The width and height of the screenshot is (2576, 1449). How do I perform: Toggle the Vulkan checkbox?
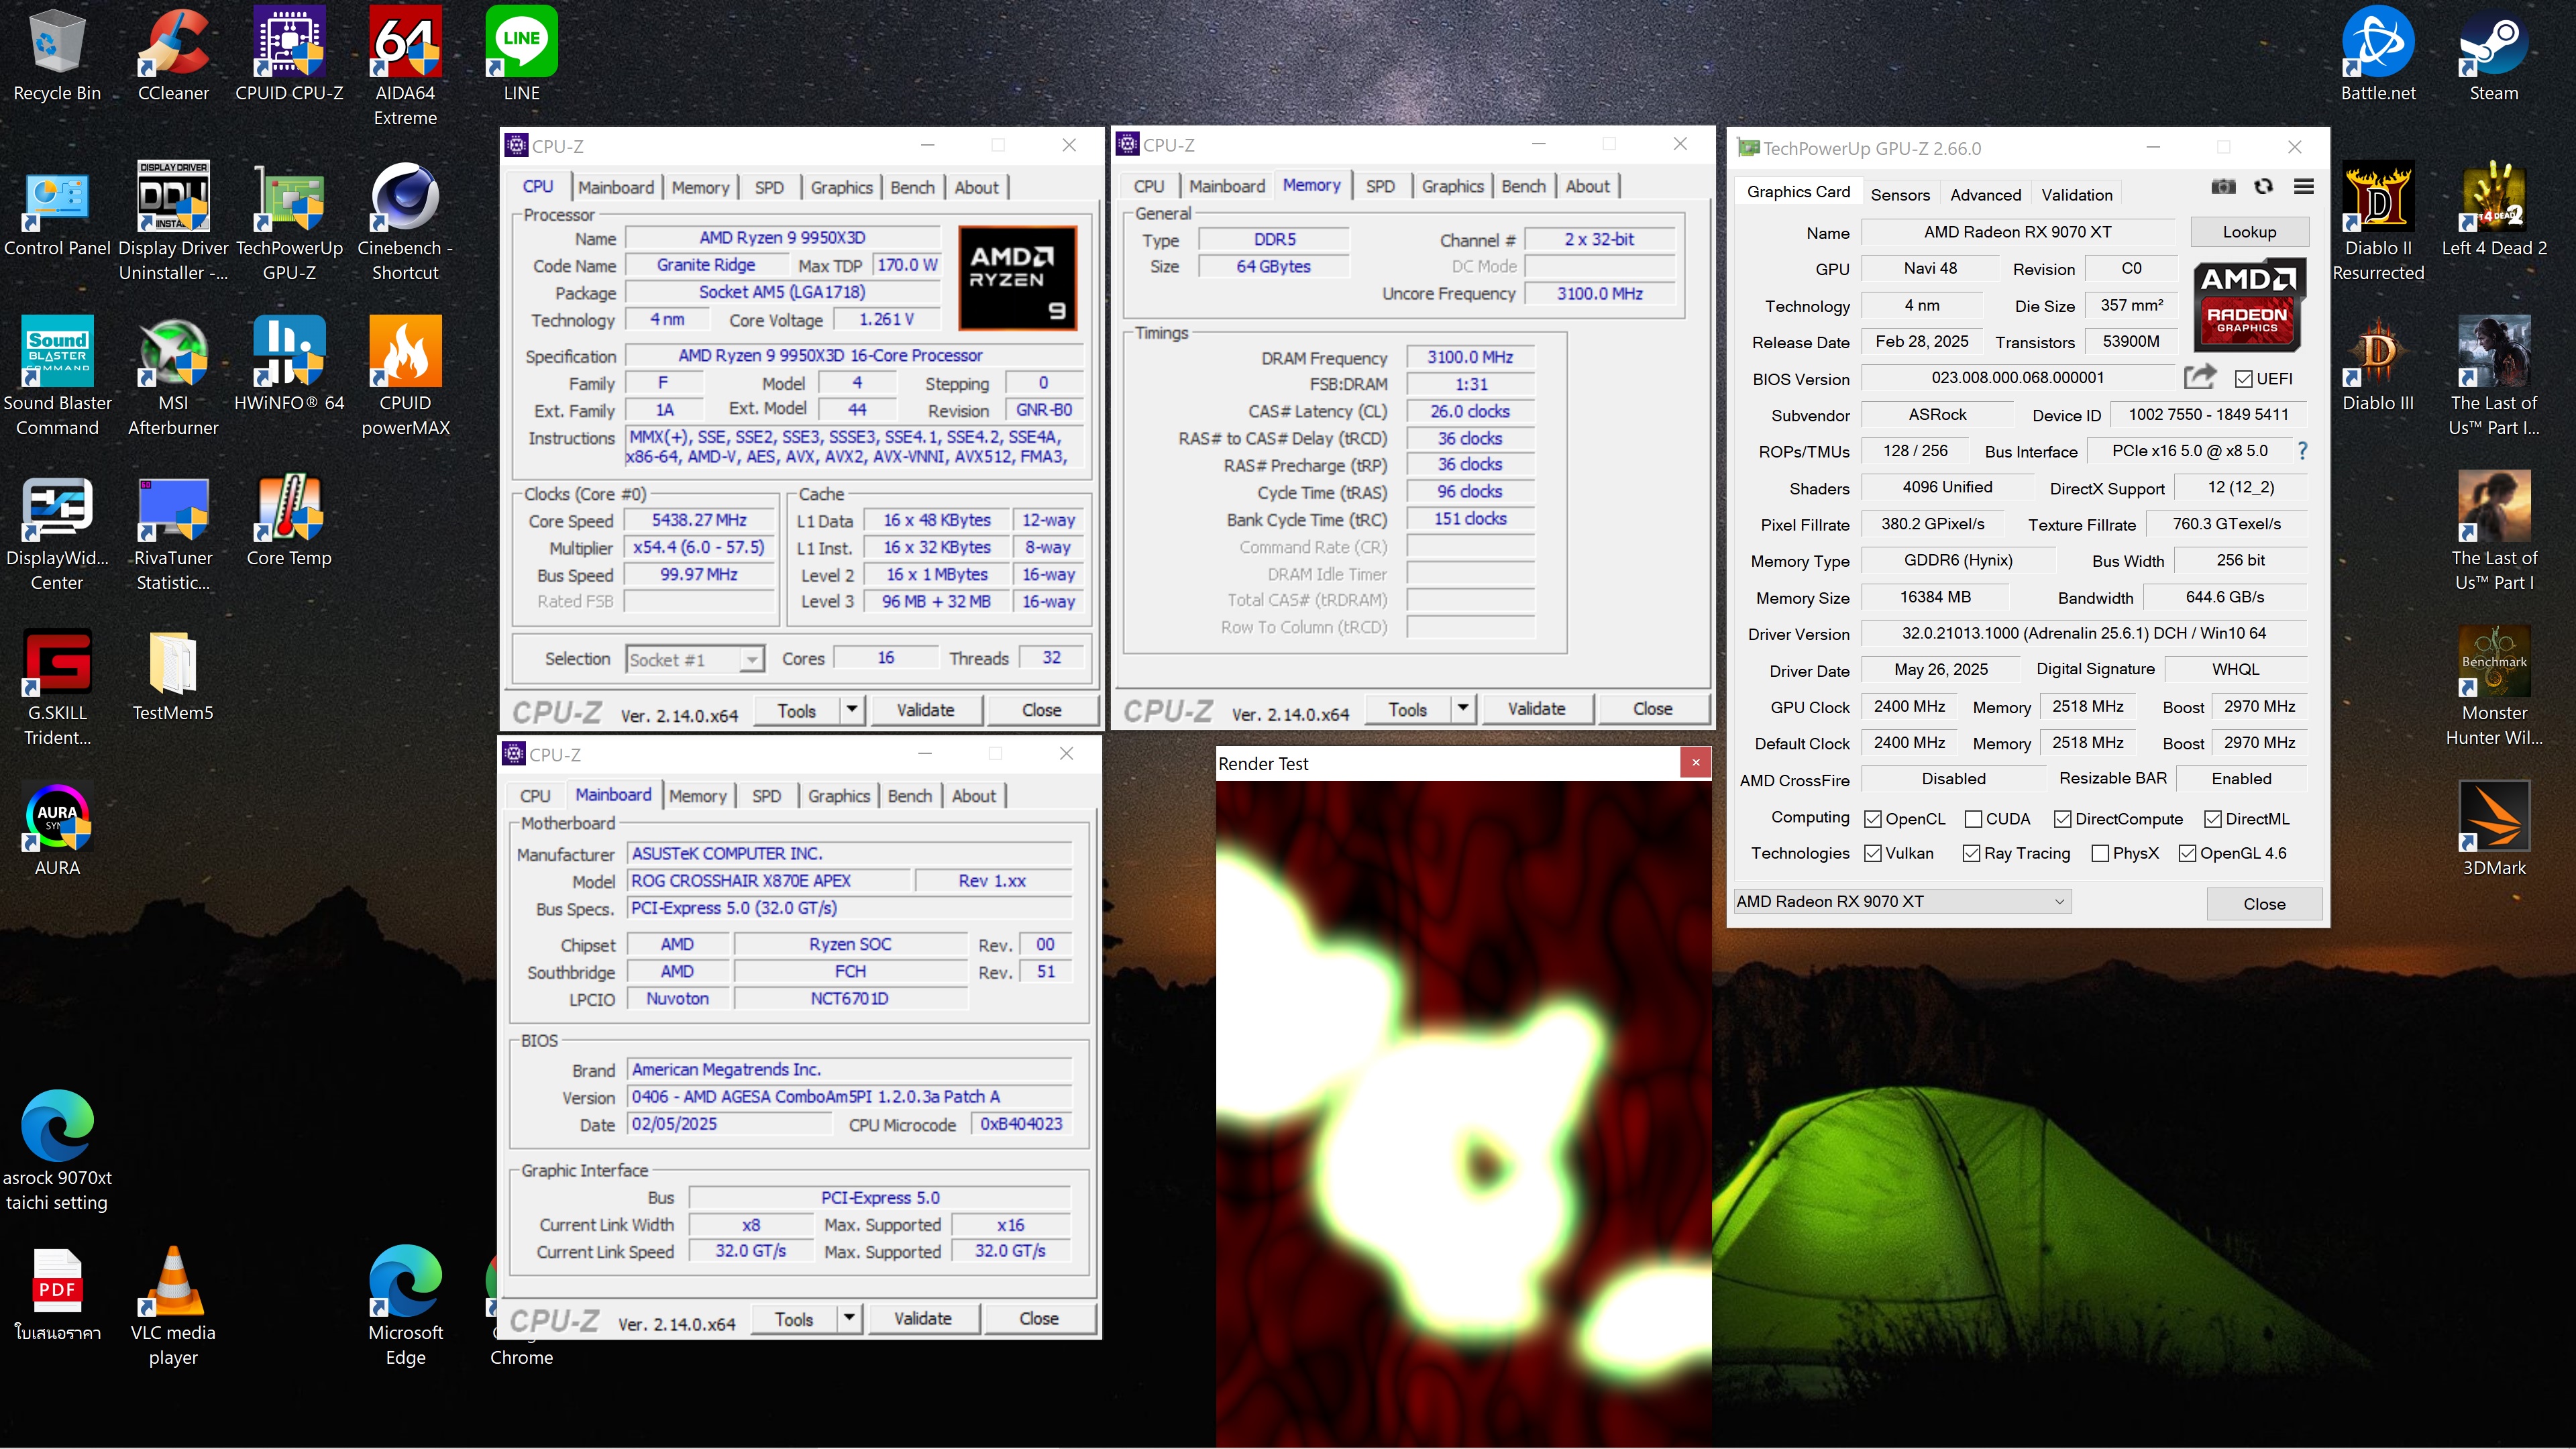click(x=1873, y=853)
